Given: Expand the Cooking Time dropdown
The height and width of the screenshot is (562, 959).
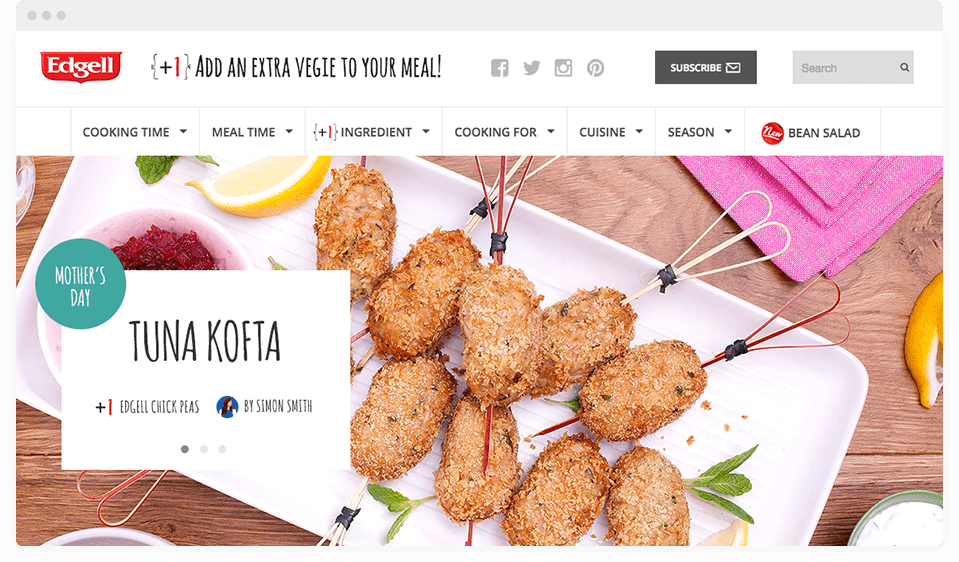Looking at the screenshot, I should [x=135, y=132].
